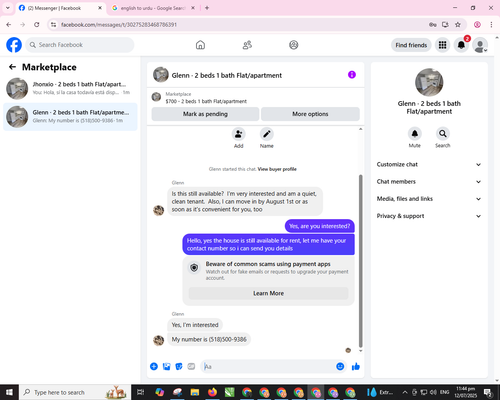The height and width of the screenshot is (400, 500).
Task: Open the Facebook logo home link
Action: [14, 45]
